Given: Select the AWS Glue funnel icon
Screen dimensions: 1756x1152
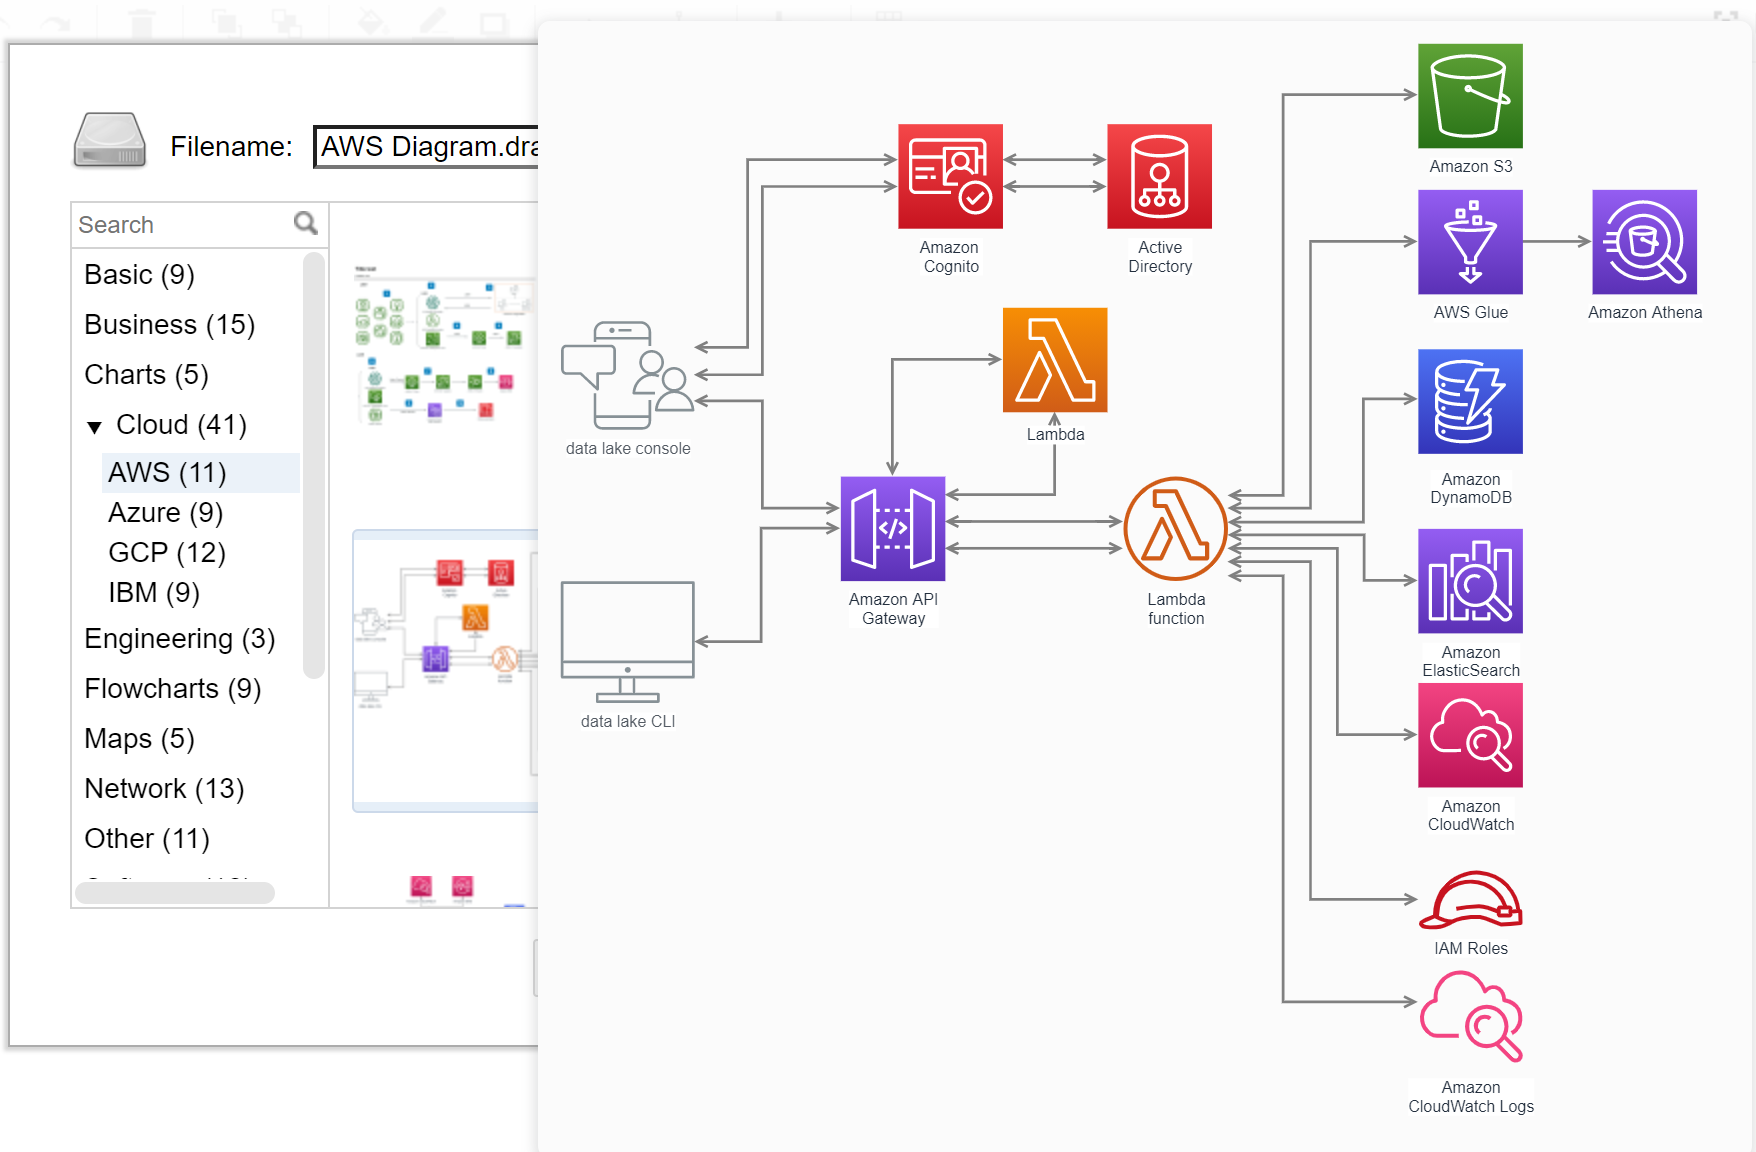Looking at the screenshot, I should click(x=1470, y=241).
